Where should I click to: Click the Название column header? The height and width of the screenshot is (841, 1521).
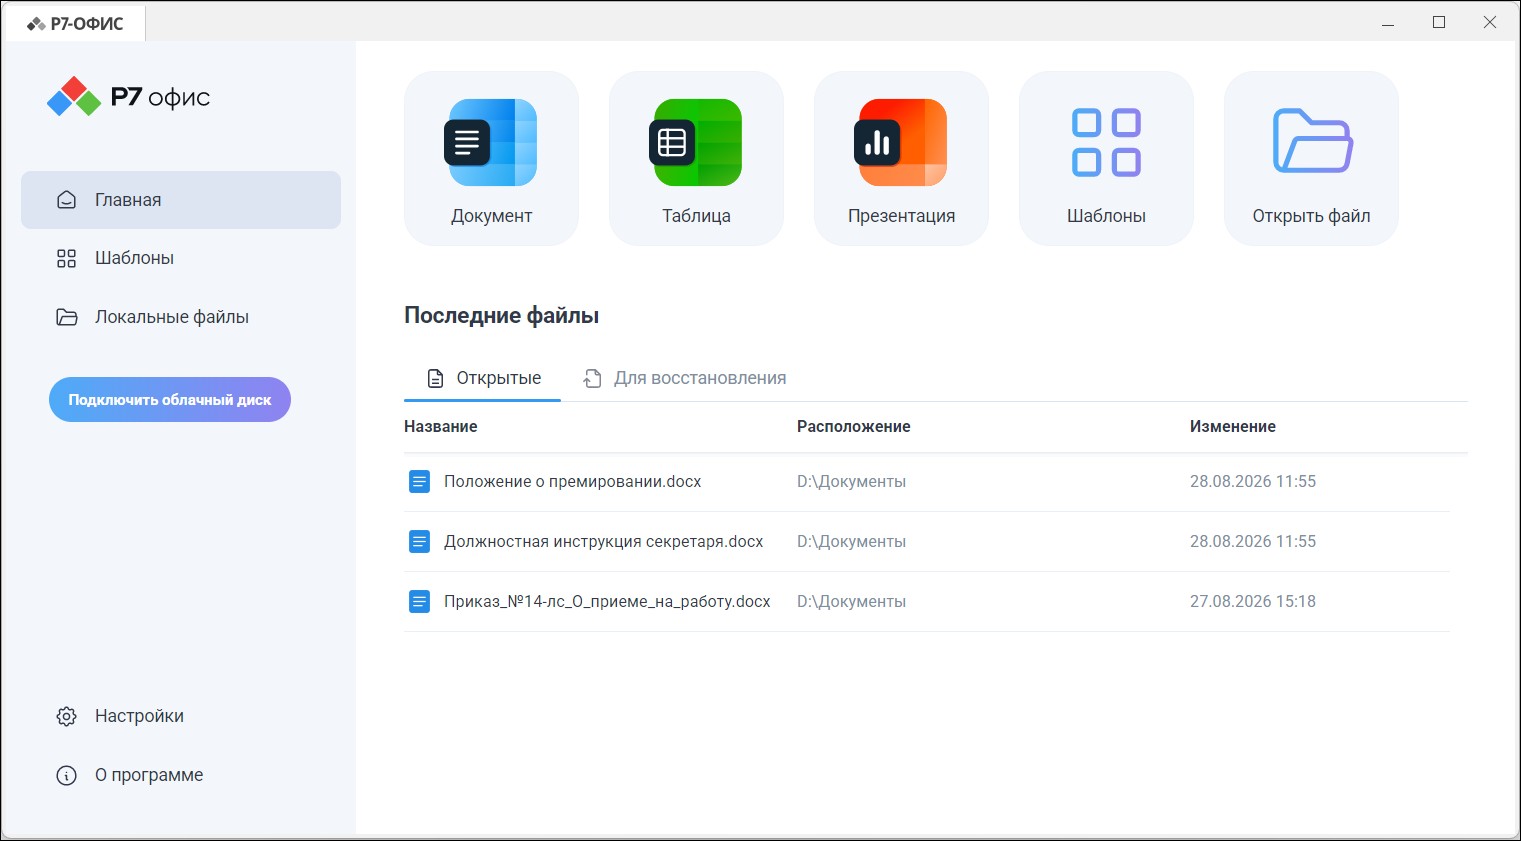[x=441, y=427]
